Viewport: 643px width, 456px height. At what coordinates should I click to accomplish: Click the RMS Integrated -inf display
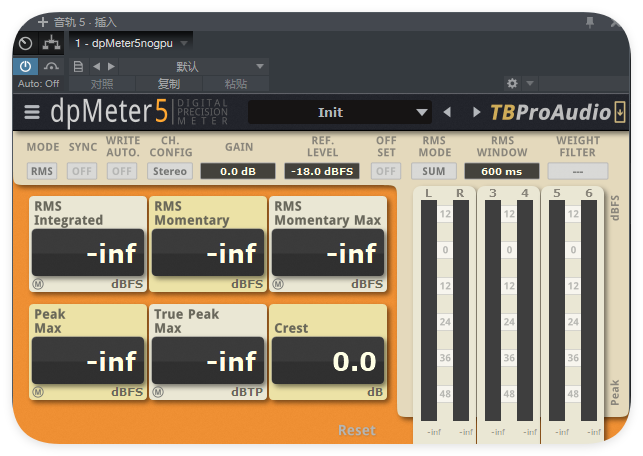click(88, 253)
